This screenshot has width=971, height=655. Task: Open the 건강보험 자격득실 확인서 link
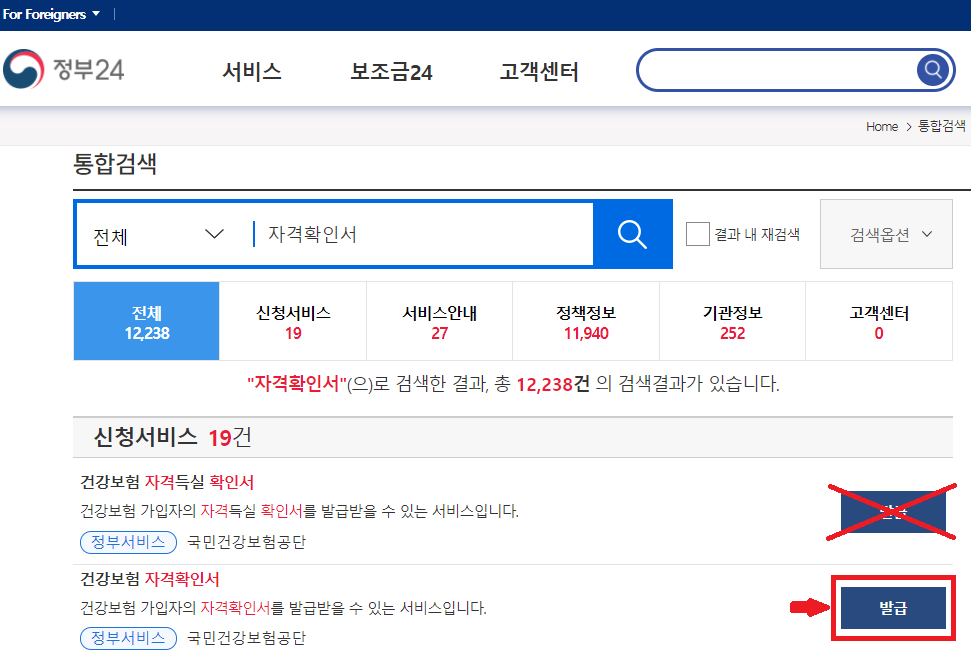[167, 483]
